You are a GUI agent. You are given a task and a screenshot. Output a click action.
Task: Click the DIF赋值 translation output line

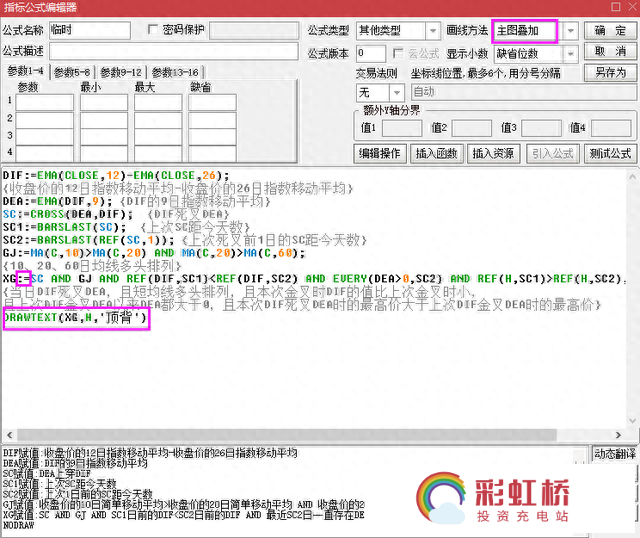click(150, 453)
